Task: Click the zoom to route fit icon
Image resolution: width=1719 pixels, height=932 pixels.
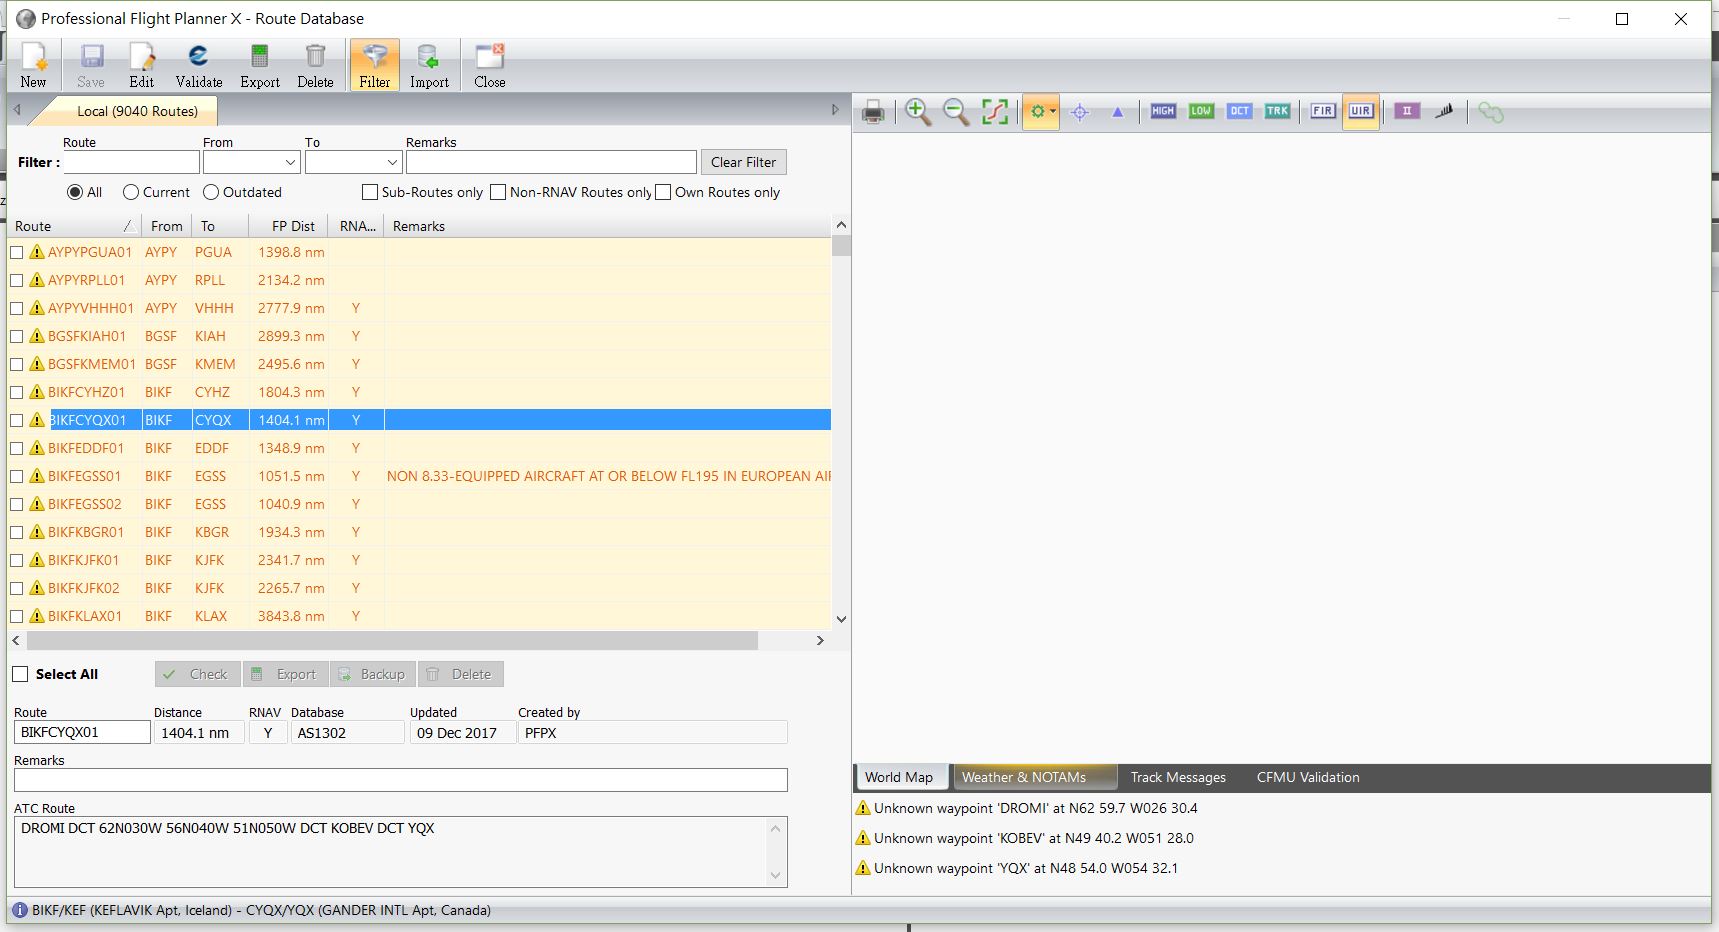Action: (995, 112)
